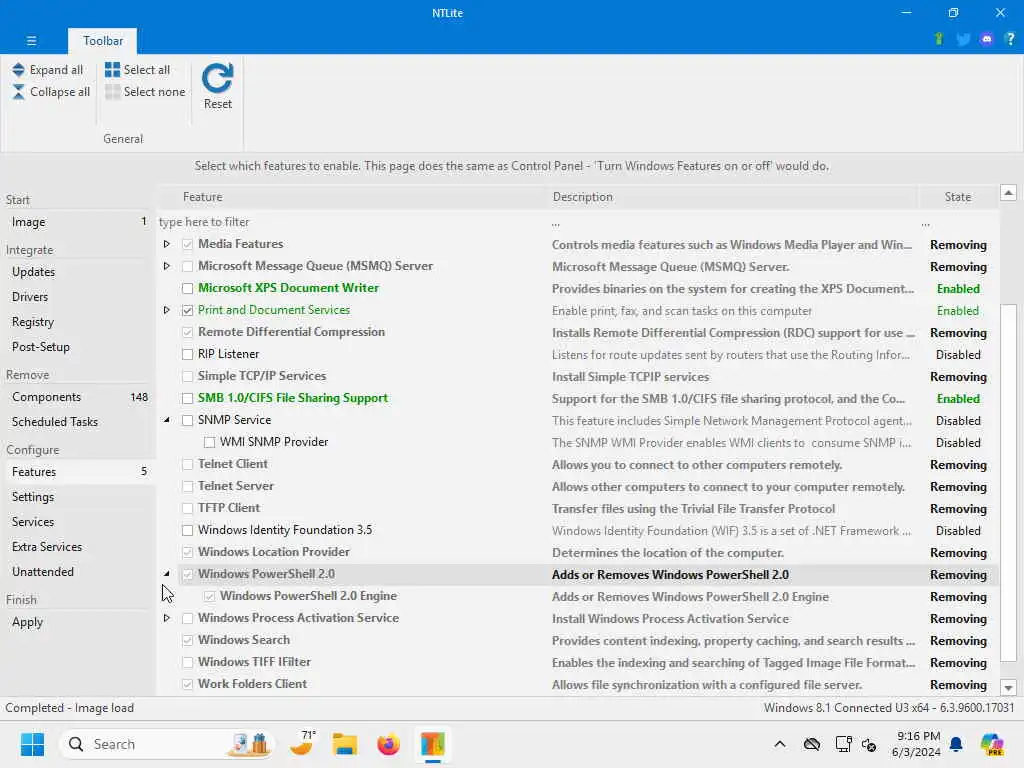Toggle Windows Identity Foundation 3.5 checkbox

click(x=187, y=530)
